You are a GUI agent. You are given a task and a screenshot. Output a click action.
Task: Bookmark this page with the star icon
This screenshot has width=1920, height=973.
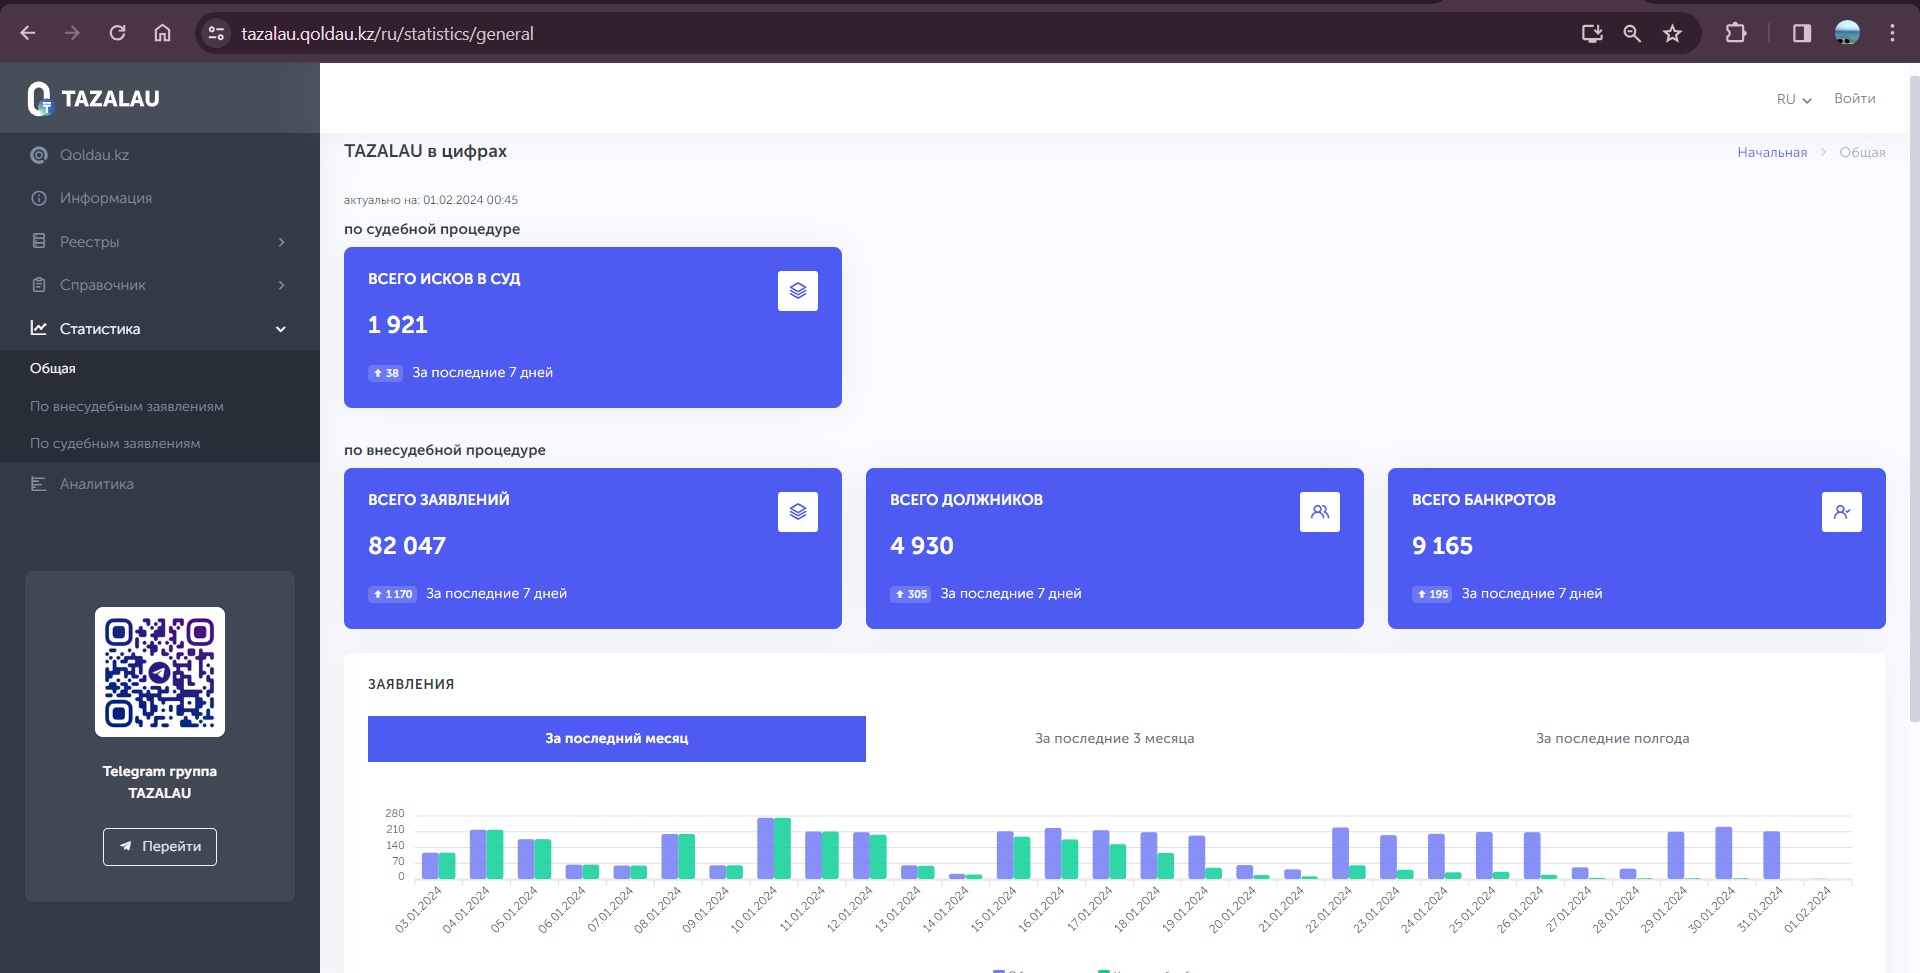pyautogui.click(x=1672, y=34)
